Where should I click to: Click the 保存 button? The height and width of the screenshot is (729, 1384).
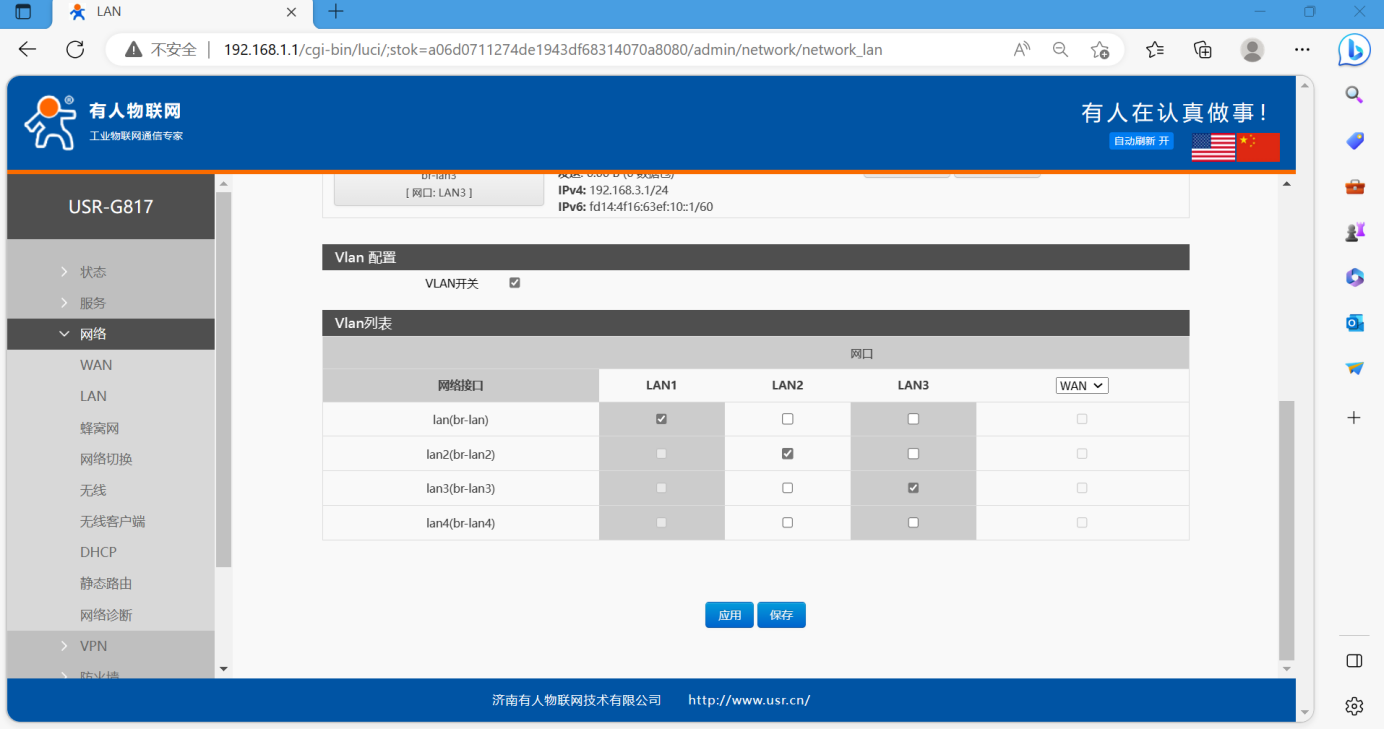point(781,615)
